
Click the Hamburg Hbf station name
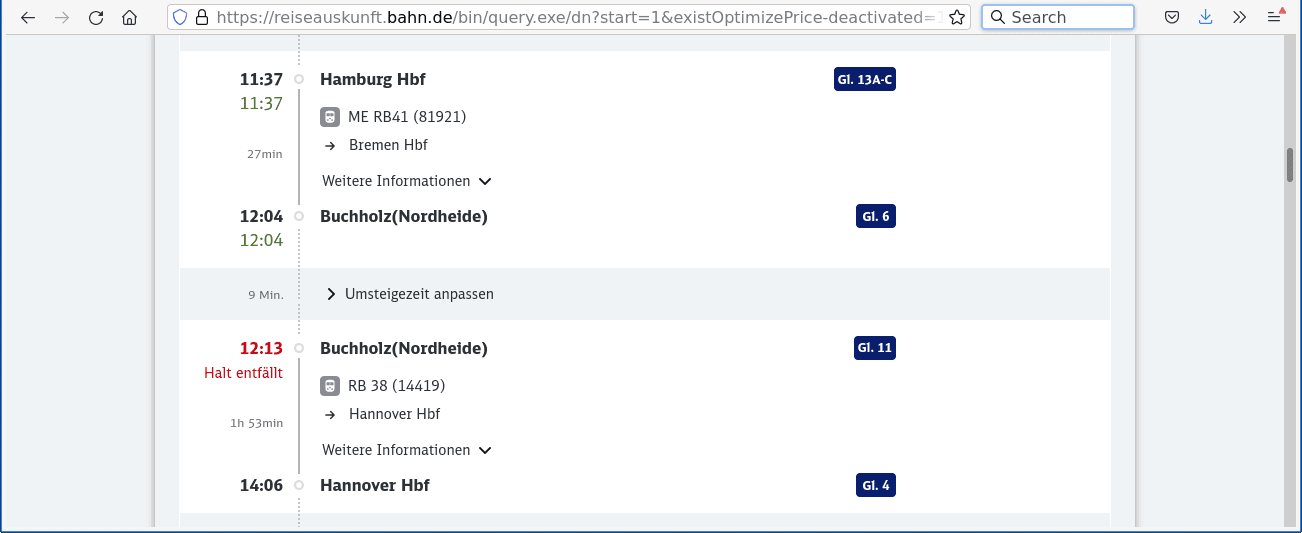coord(372,80)
